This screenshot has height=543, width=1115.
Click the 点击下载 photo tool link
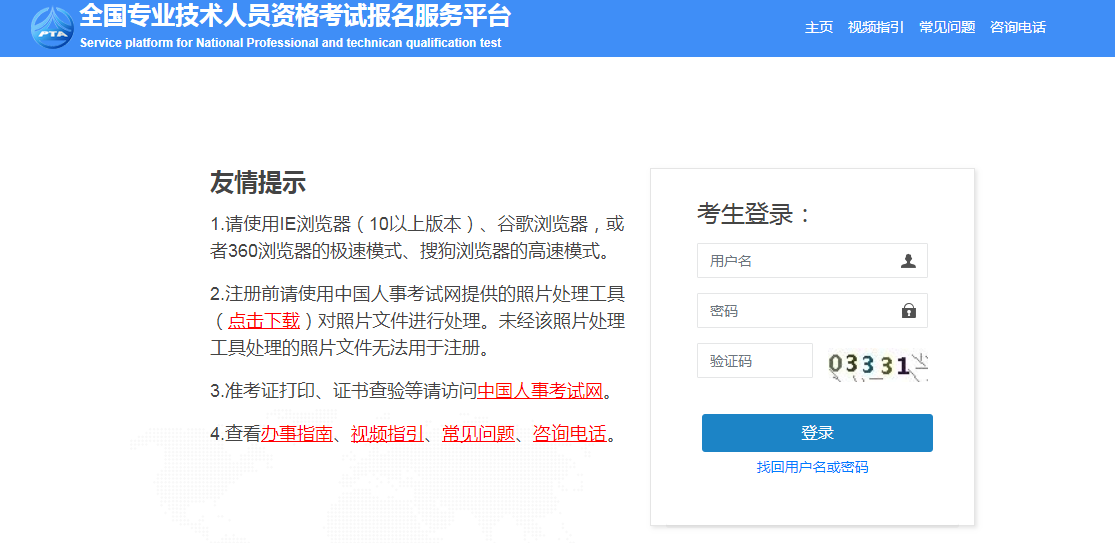tap(264, 321)
